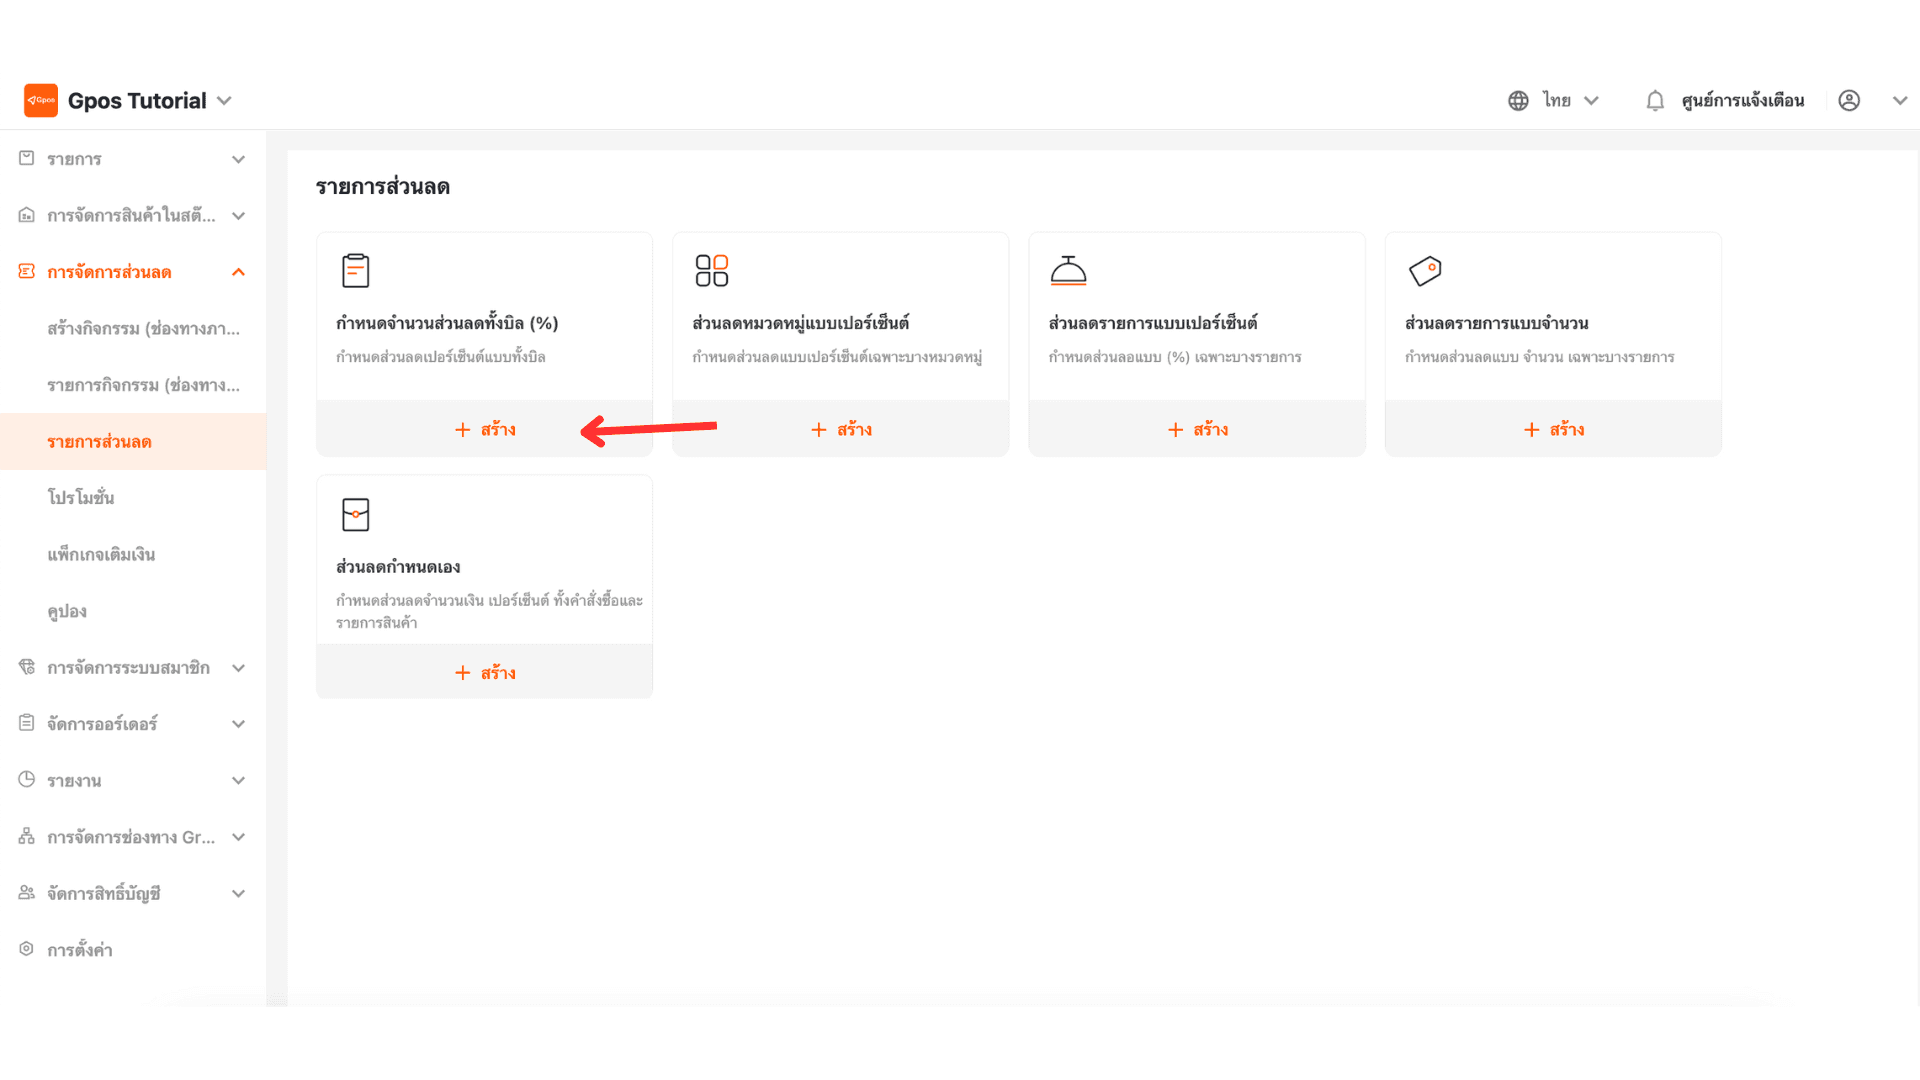Click สร้าง under กำหนดจำนวนส่วนลดทั้งบิล (%)

485,430
